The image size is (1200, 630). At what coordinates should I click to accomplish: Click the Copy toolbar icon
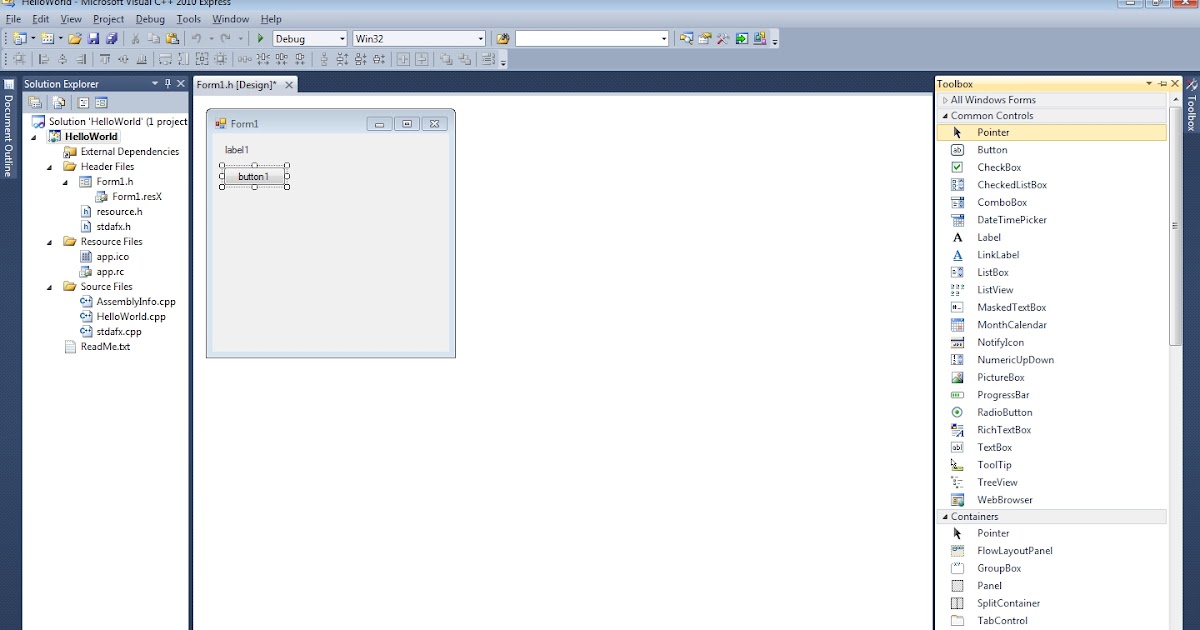(x=153, y=38)
